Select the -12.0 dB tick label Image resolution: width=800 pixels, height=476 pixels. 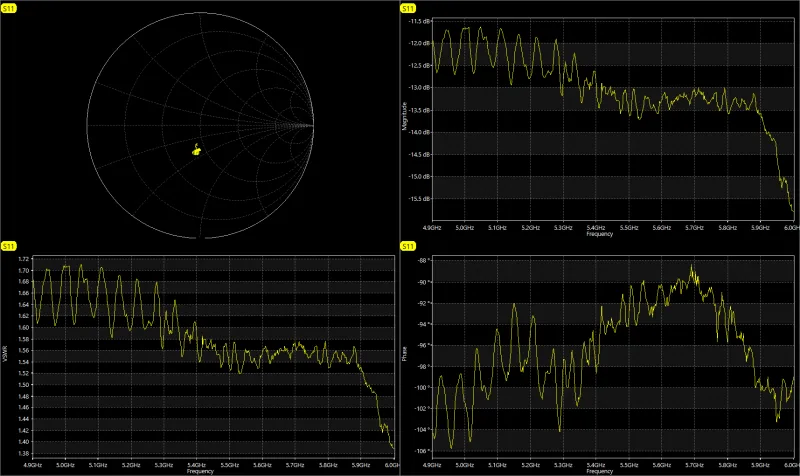pos(420,43)
